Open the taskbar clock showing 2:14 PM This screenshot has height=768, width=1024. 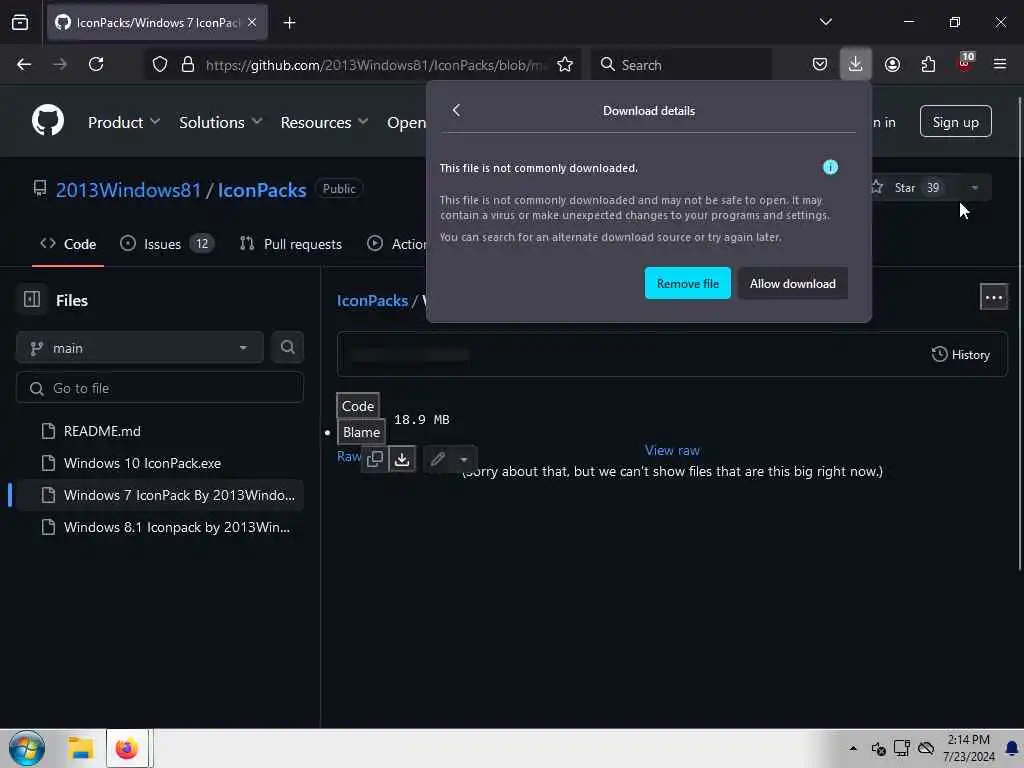(968, 748)
